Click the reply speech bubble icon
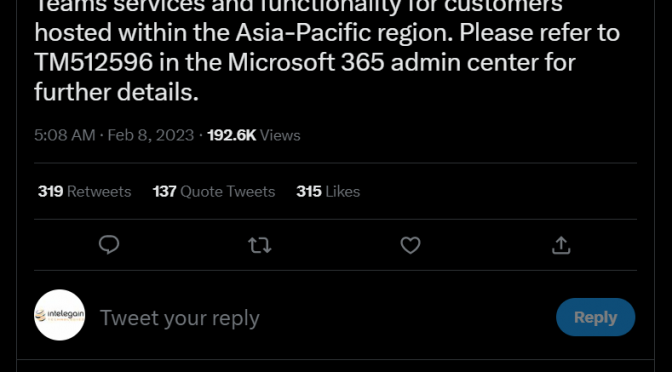Screen dimensions: 672x372 [x=109, y=245]
